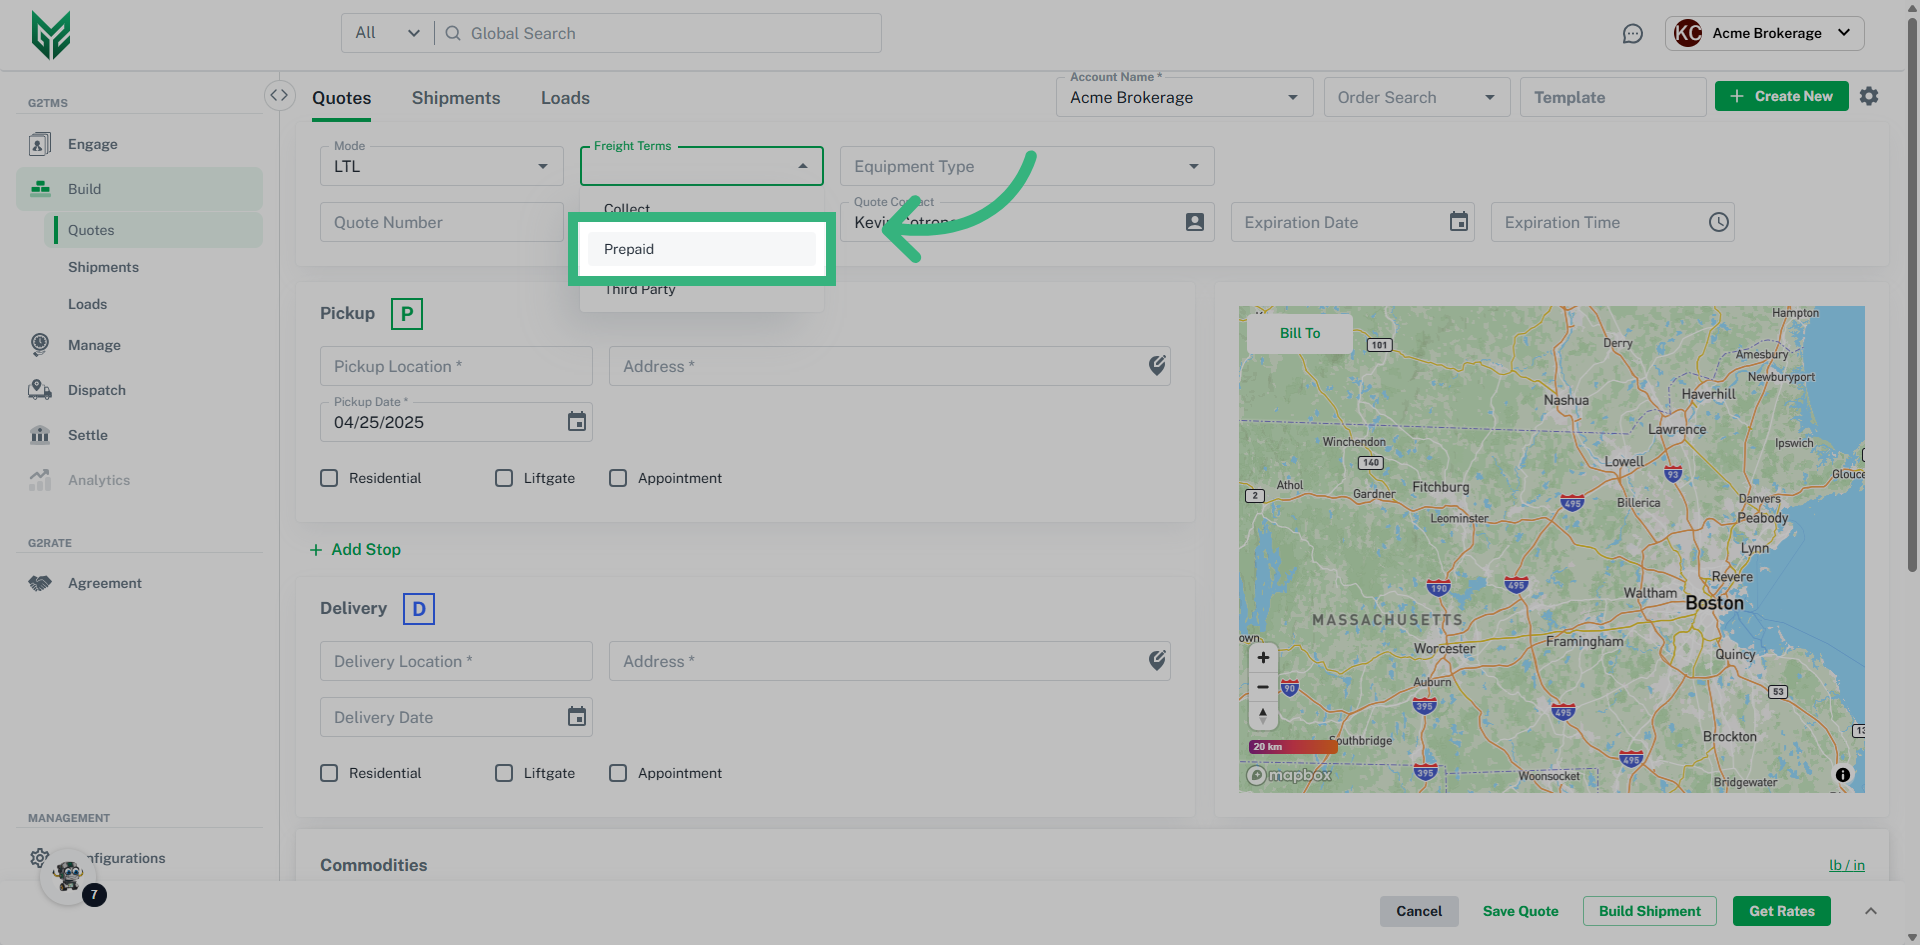Open the Pickup Date calendar icon

[x=576, y=422]
